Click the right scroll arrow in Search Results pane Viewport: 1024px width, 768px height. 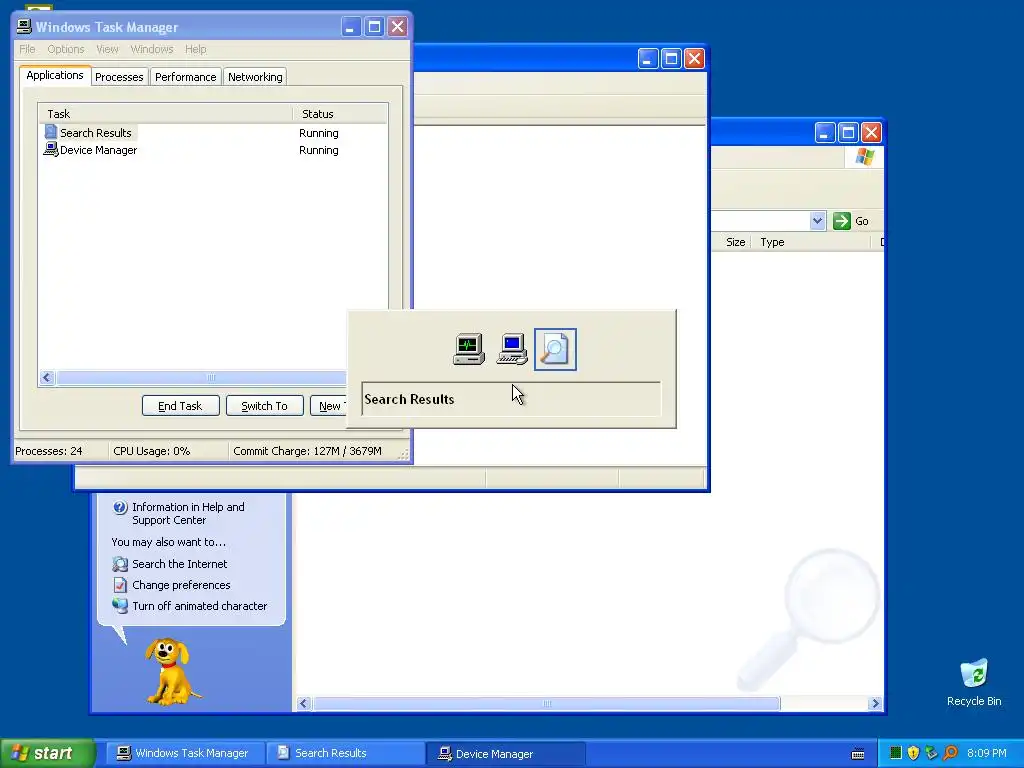click(875, 703)
